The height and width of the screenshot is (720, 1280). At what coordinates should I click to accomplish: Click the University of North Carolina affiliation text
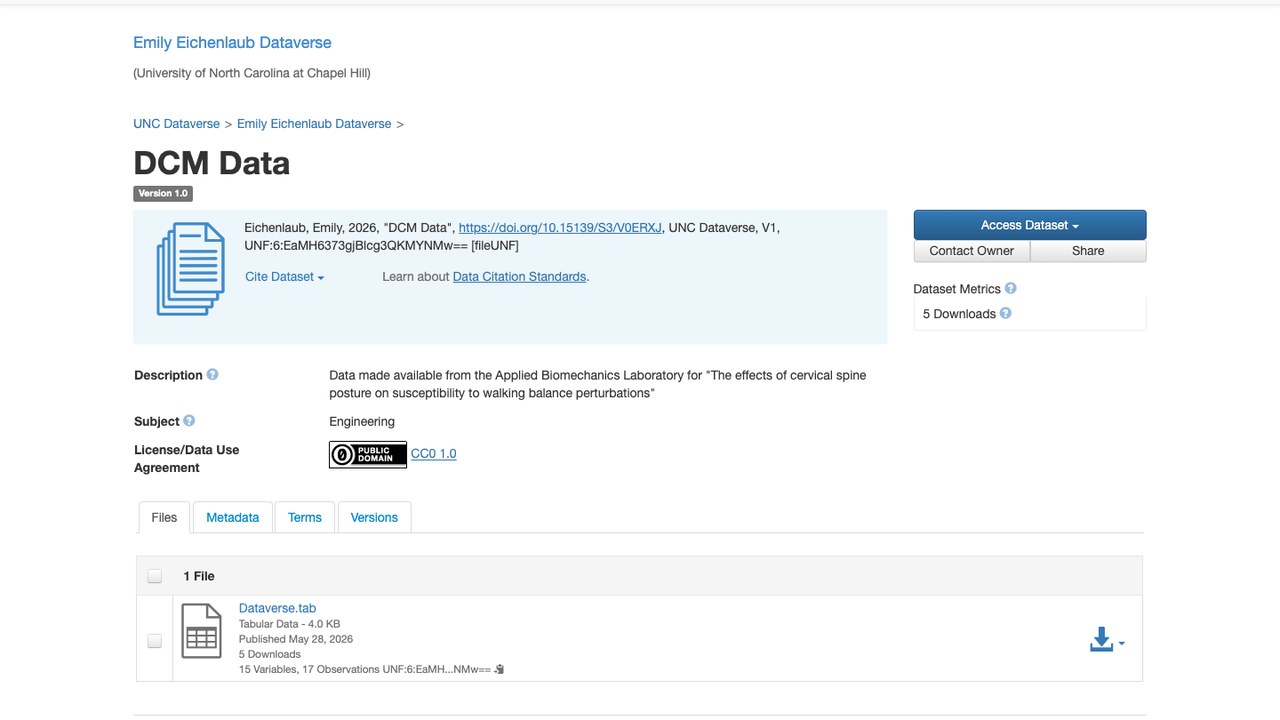coord(252,73)
